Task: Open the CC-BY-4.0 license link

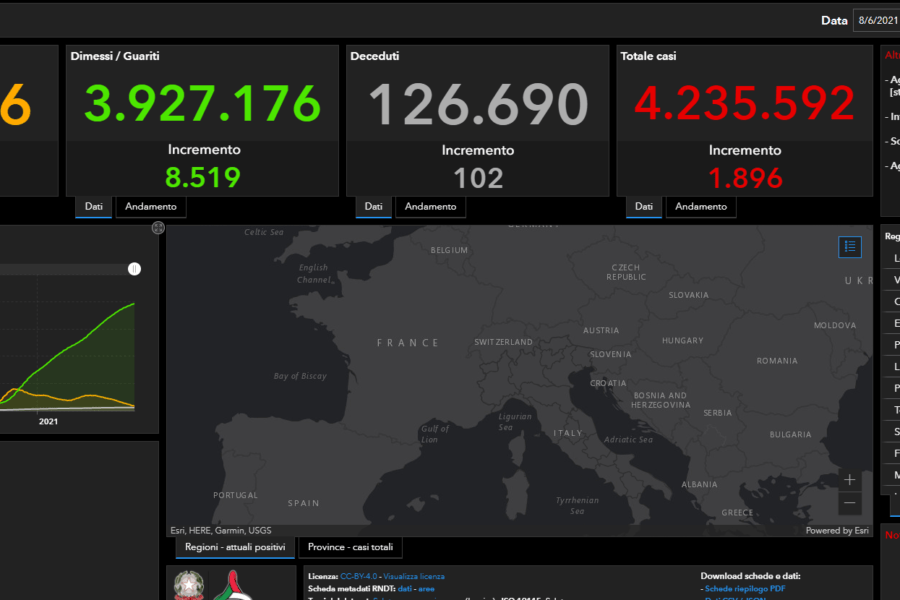Action: click(x=359, y=576)
